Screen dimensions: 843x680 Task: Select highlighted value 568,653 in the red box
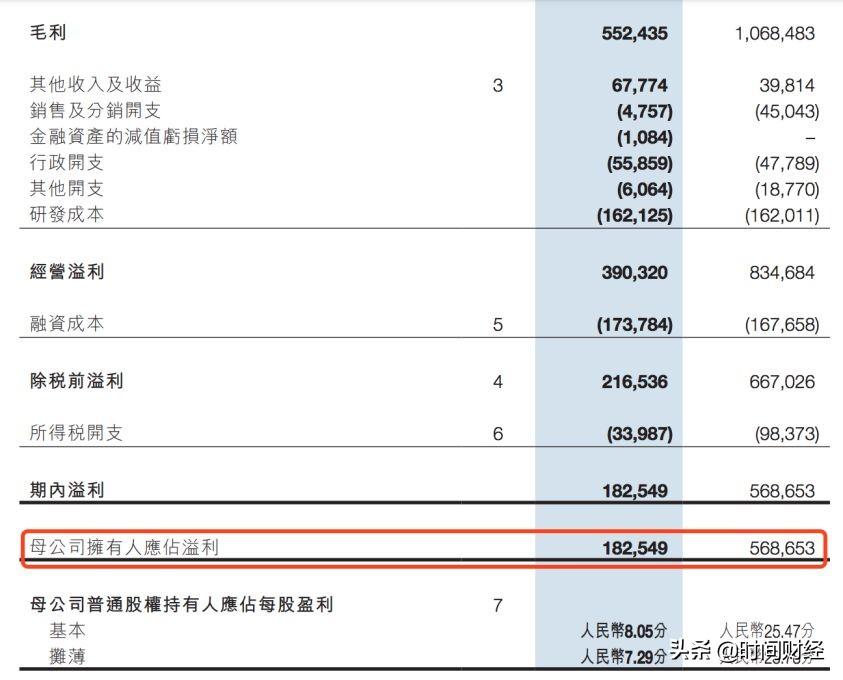click(x=782, y=548)
